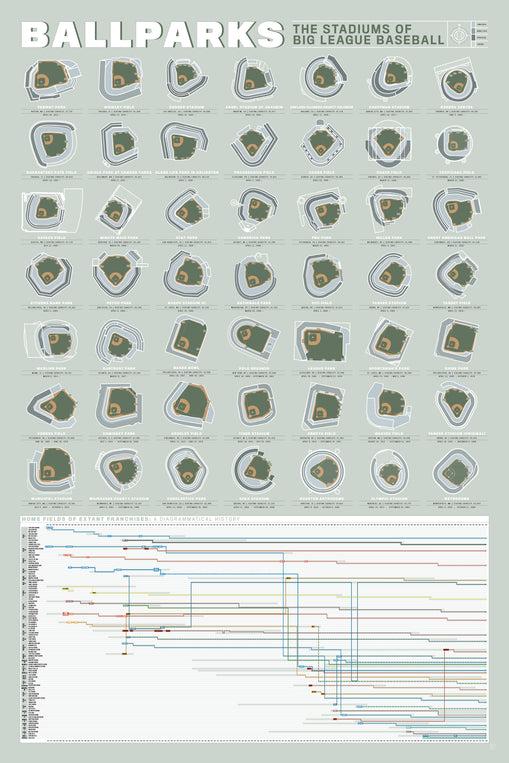Select the Comerica Park diagram

click(x=255, y=210)
